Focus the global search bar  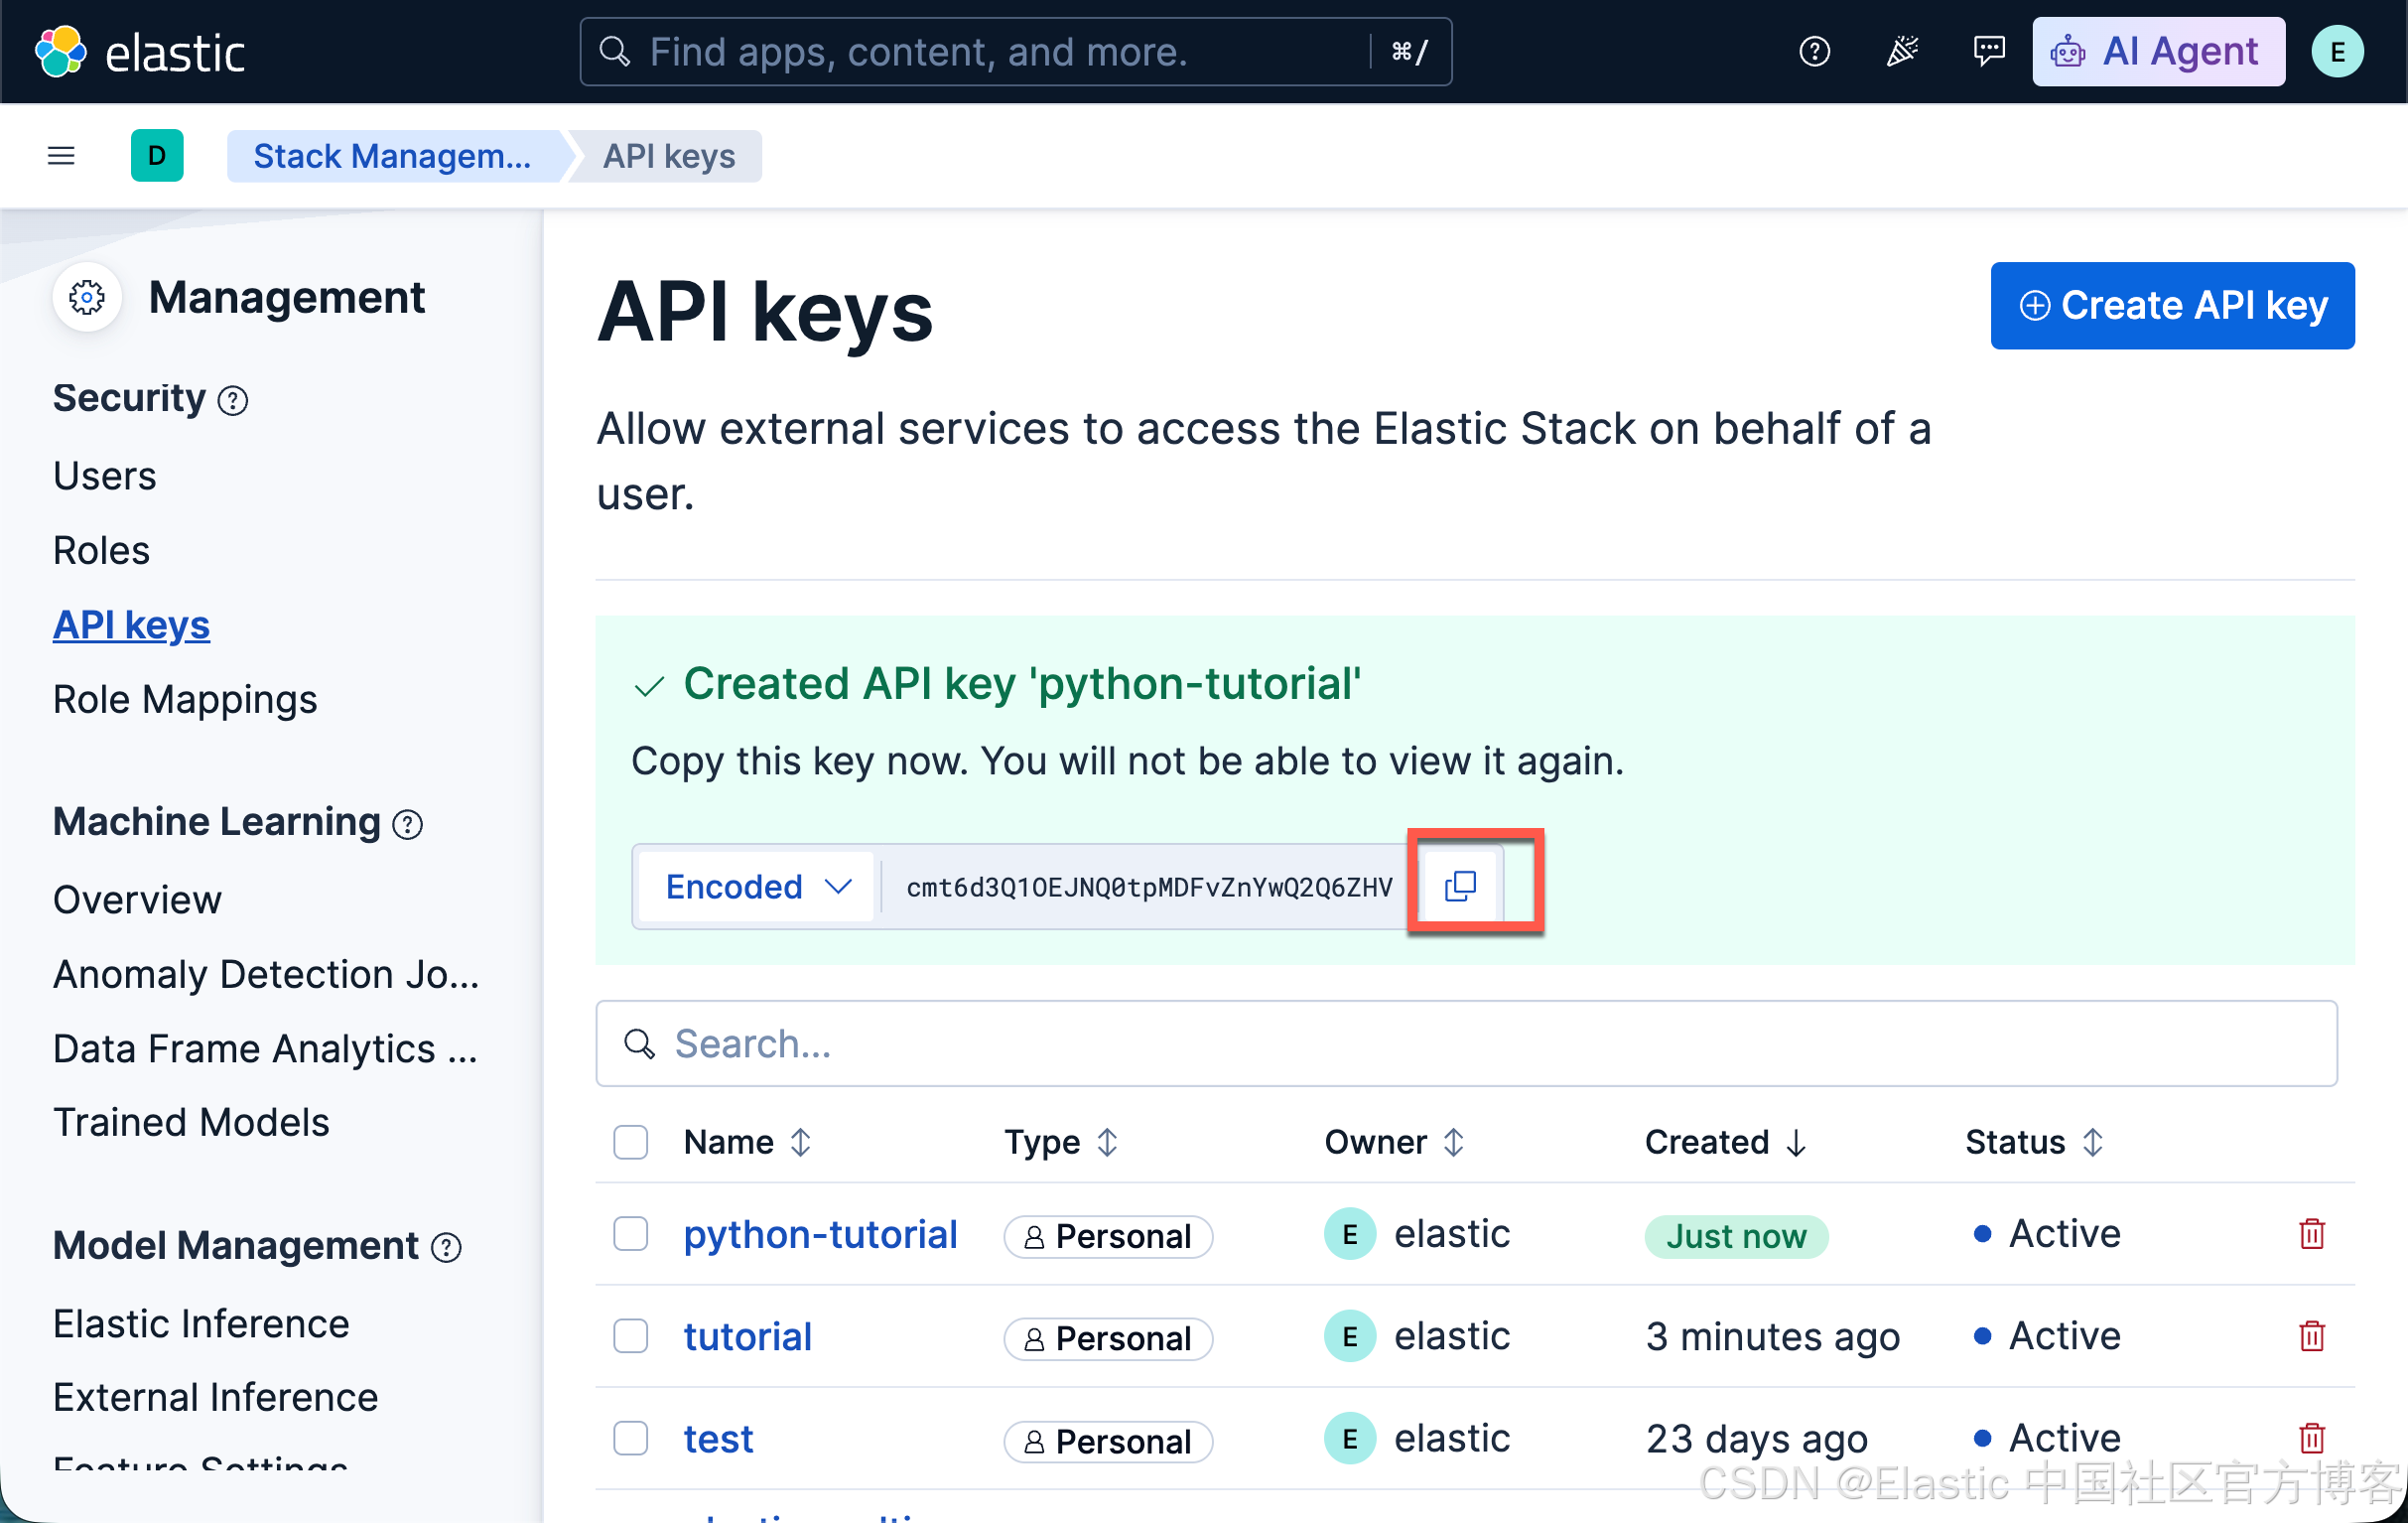pos(1015,52)
